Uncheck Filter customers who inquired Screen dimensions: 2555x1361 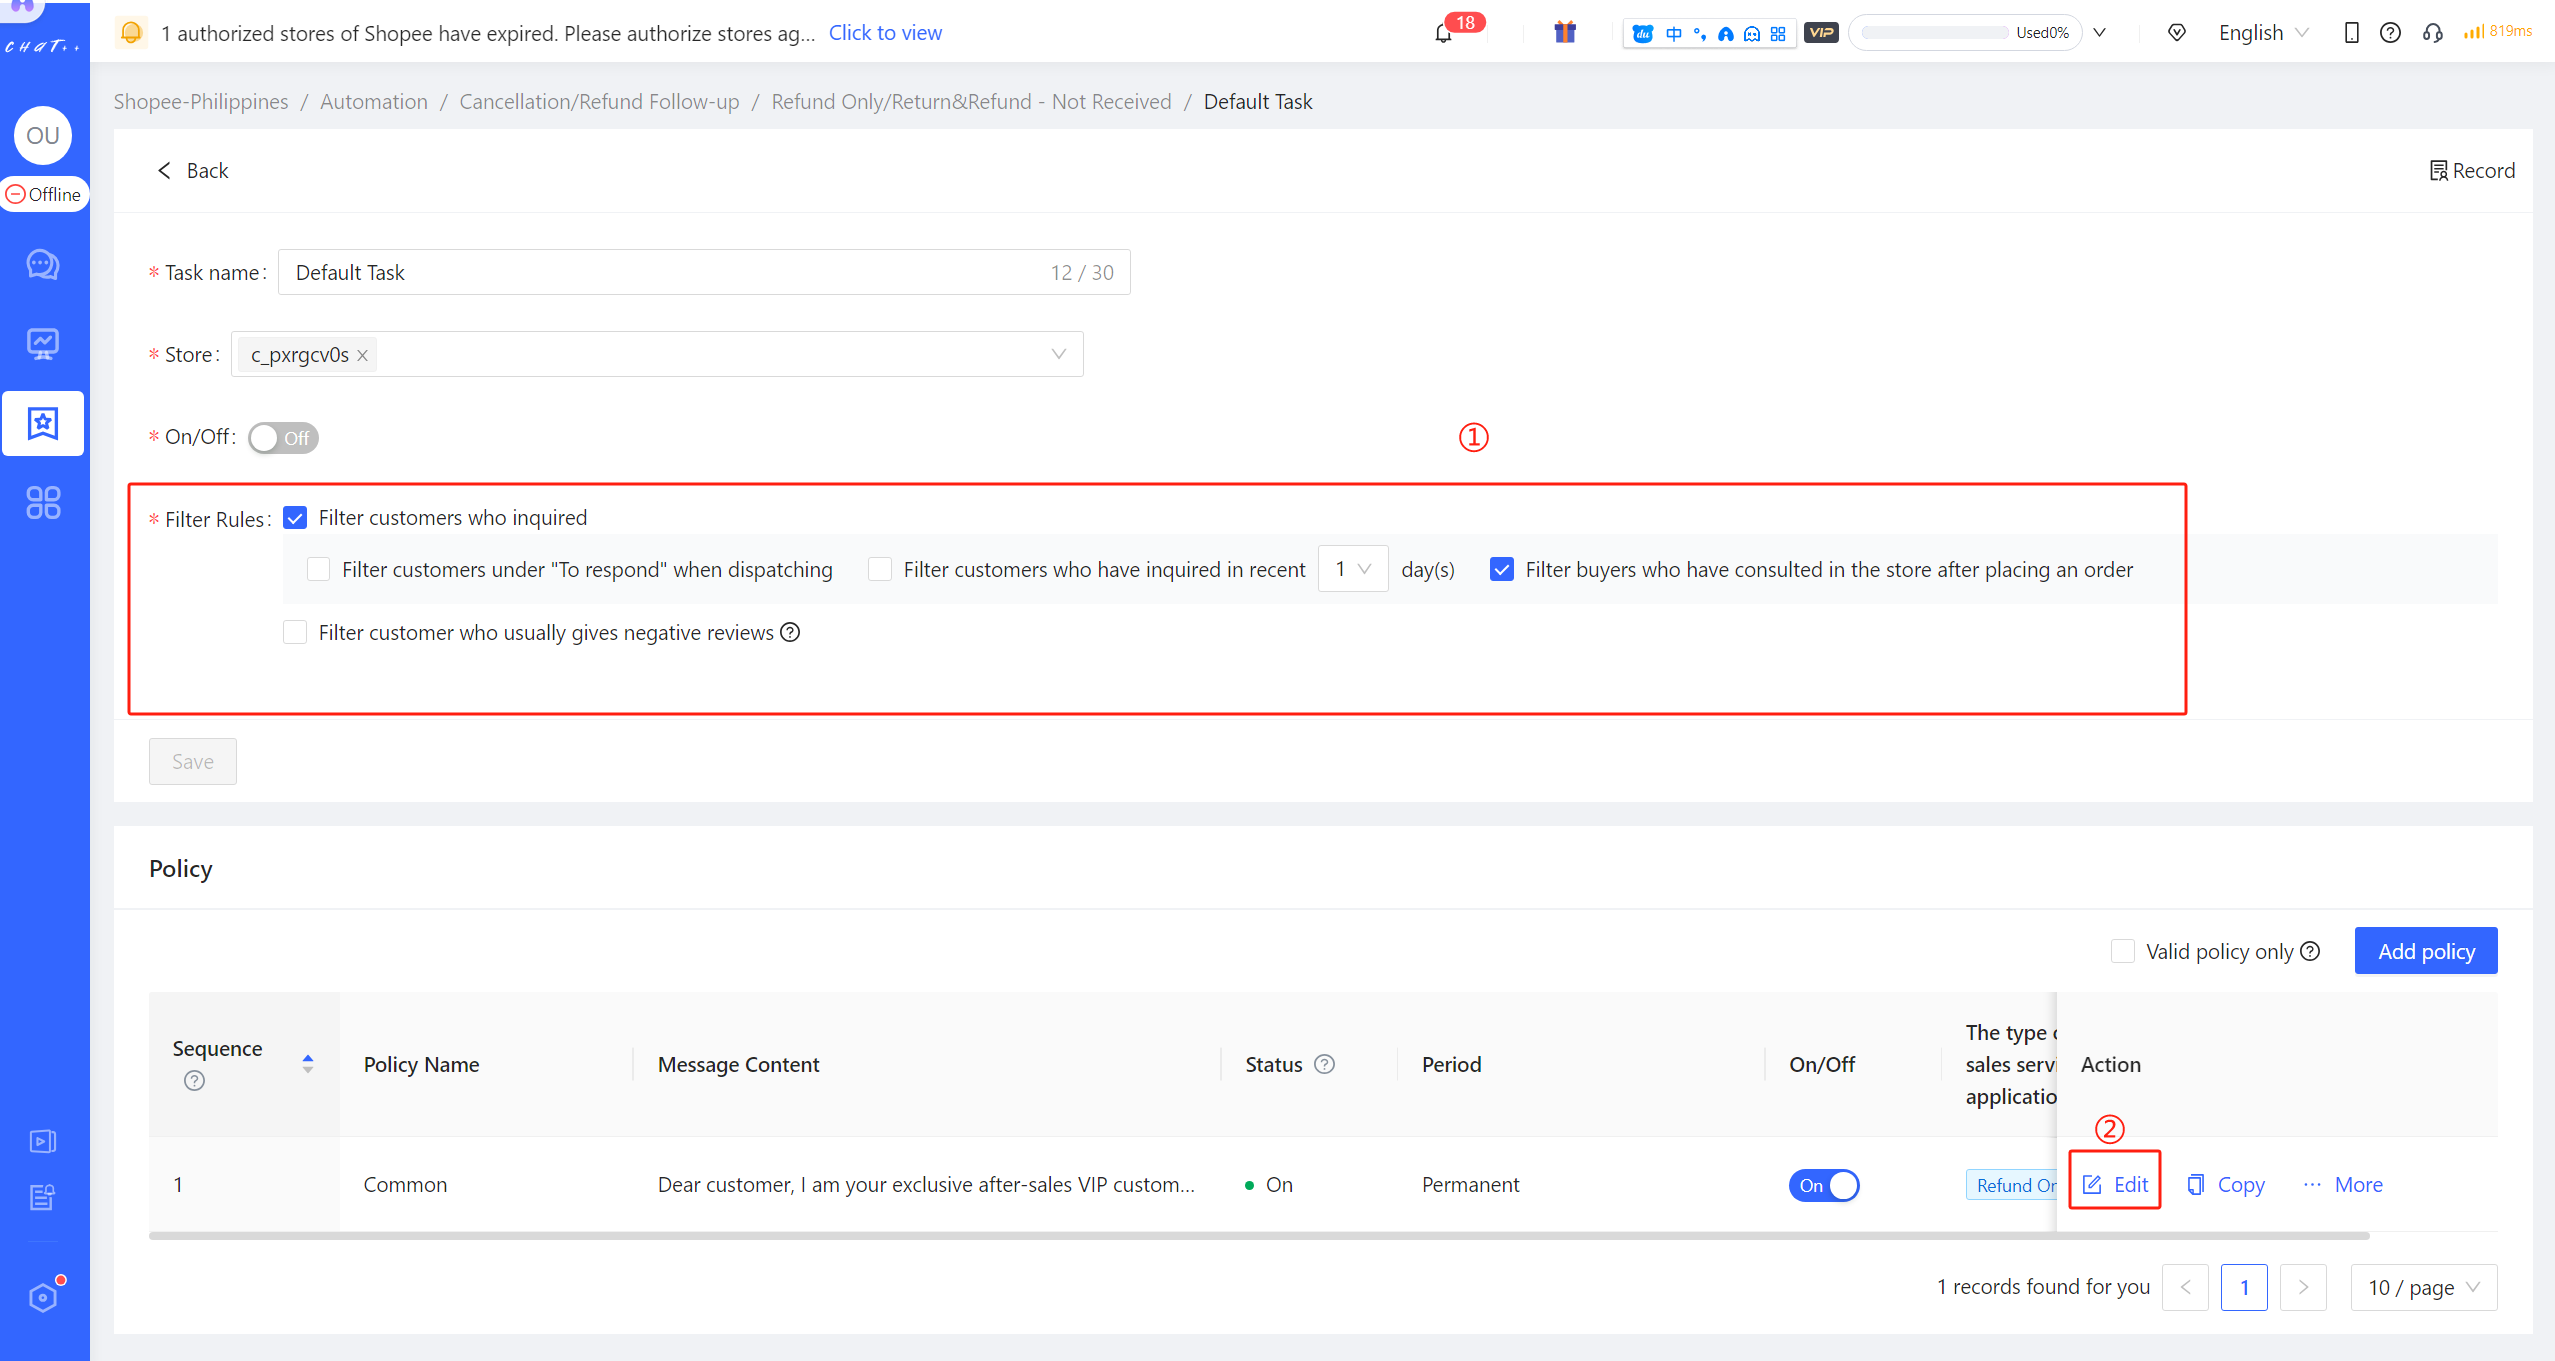(x=295, y=518)
